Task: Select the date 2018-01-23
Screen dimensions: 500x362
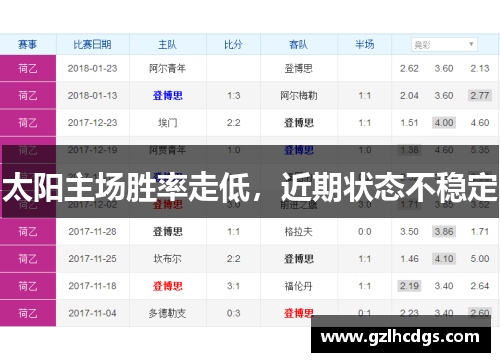Action: 92,68
